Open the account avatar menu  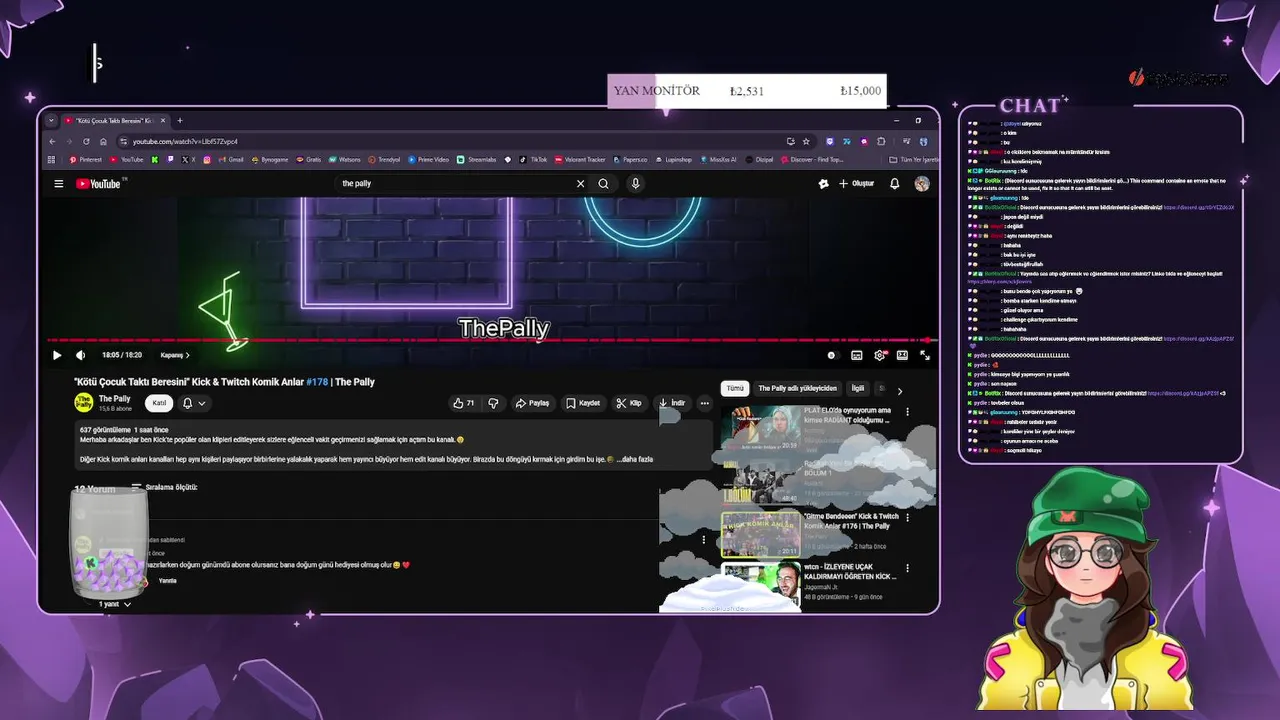point(922,184)
